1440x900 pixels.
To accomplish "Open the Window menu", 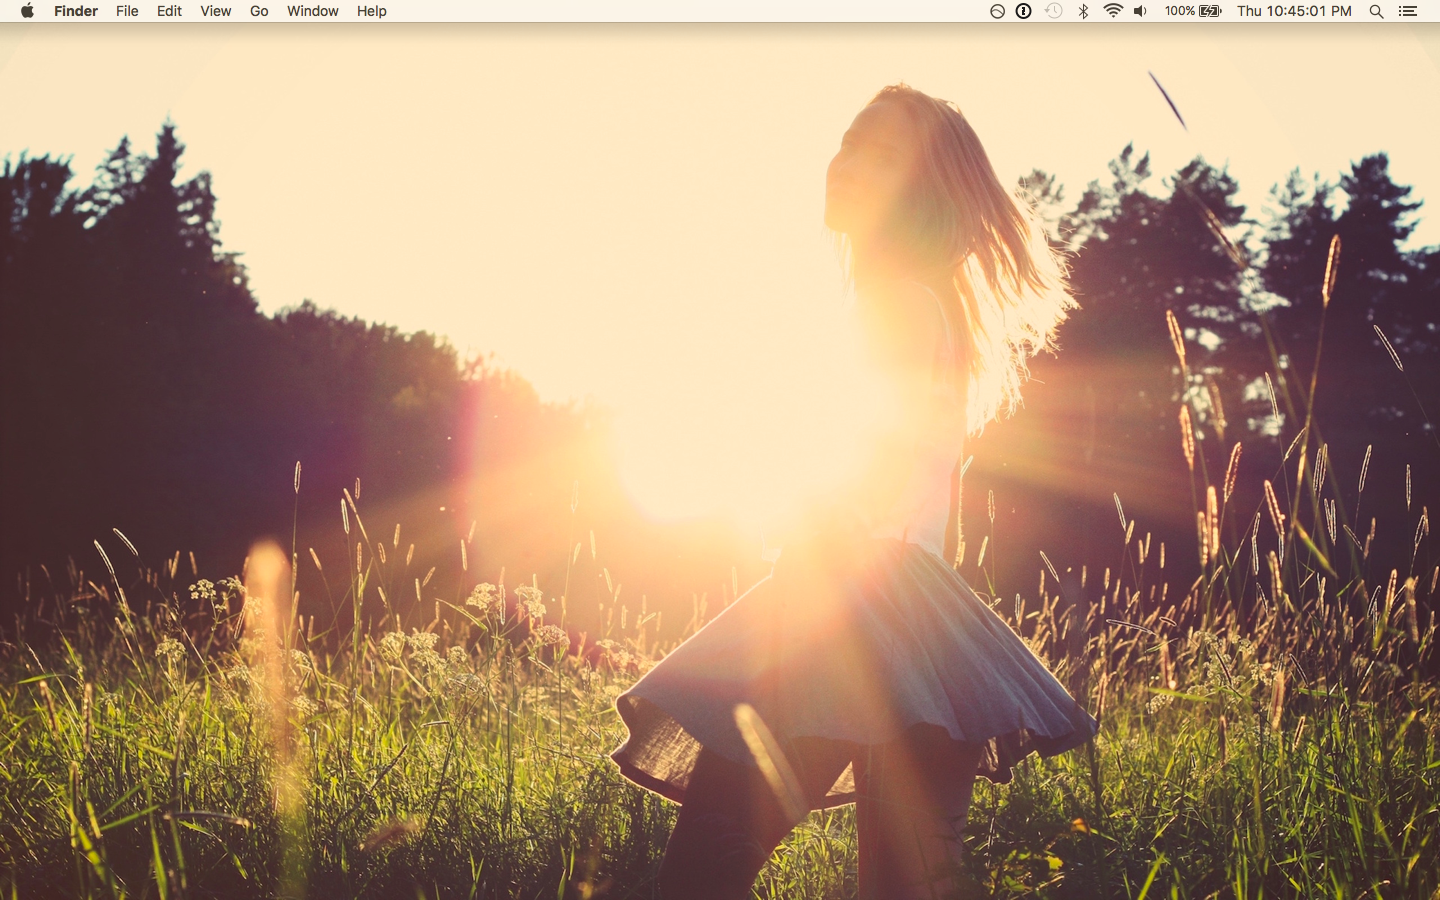I will (312, 11).
